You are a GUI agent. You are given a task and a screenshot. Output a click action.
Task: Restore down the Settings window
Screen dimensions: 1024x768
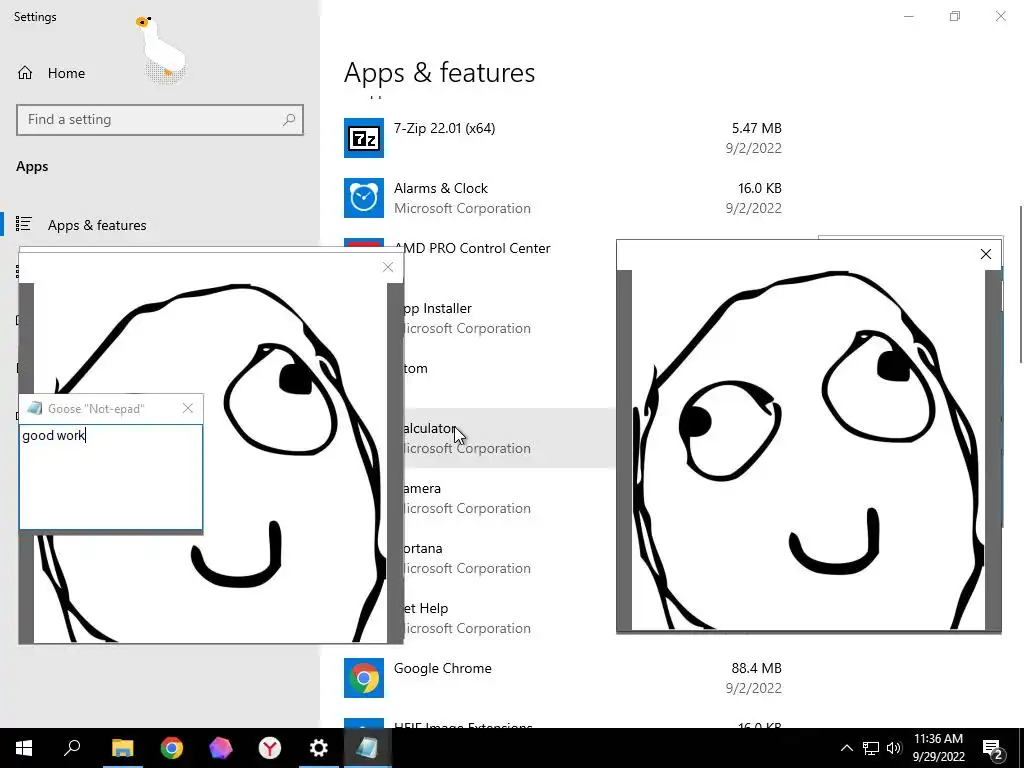[955, 16]
